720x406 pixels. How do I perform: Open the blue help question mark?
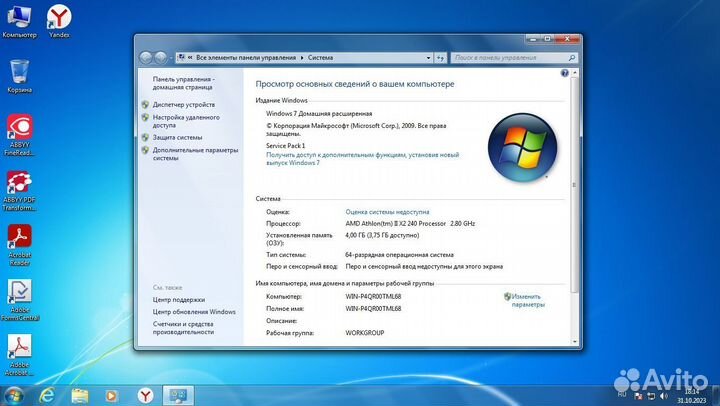564,73
